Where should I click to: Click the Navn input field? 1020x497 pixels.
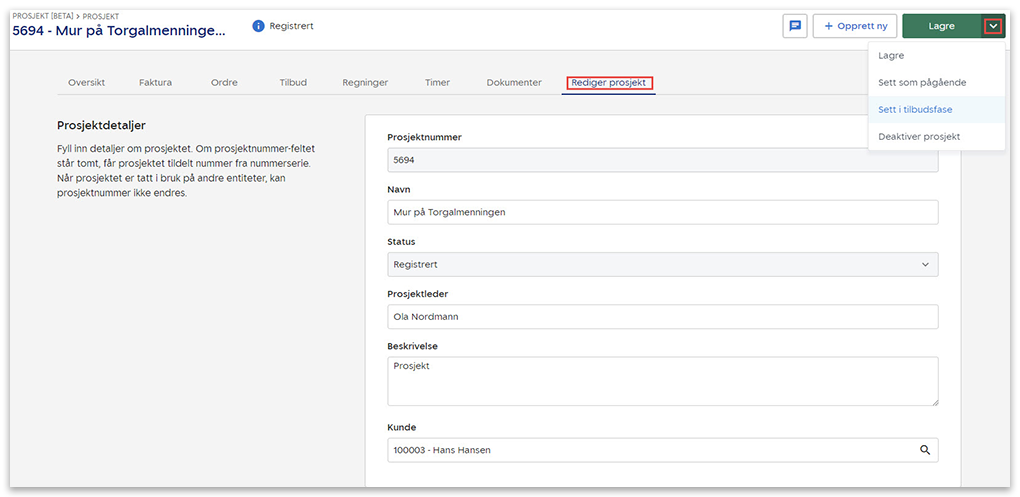click(x=662, y=212)
